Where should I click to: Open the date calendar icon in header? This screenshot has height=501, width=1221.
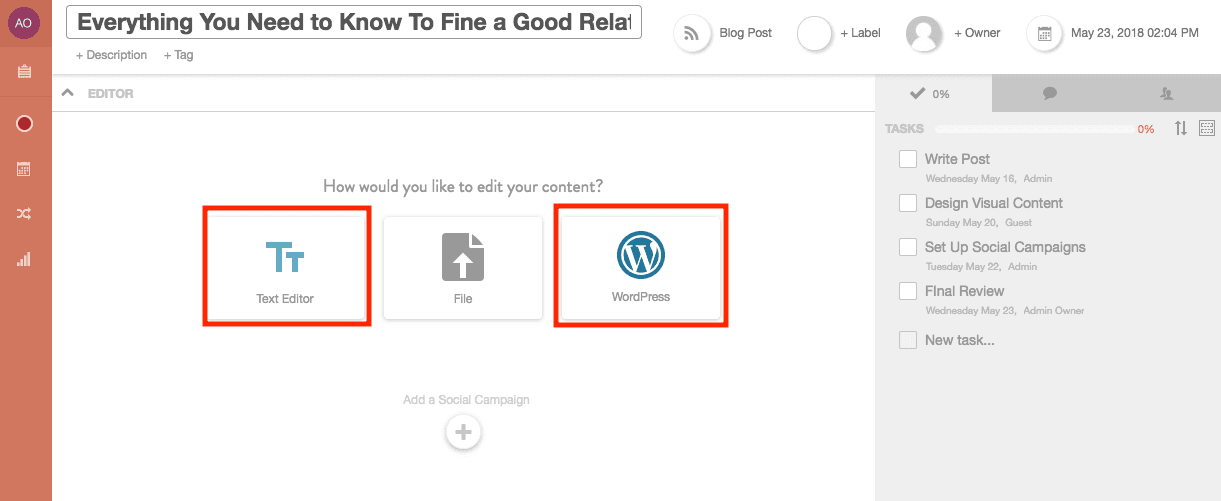[x=1045, y=34]
